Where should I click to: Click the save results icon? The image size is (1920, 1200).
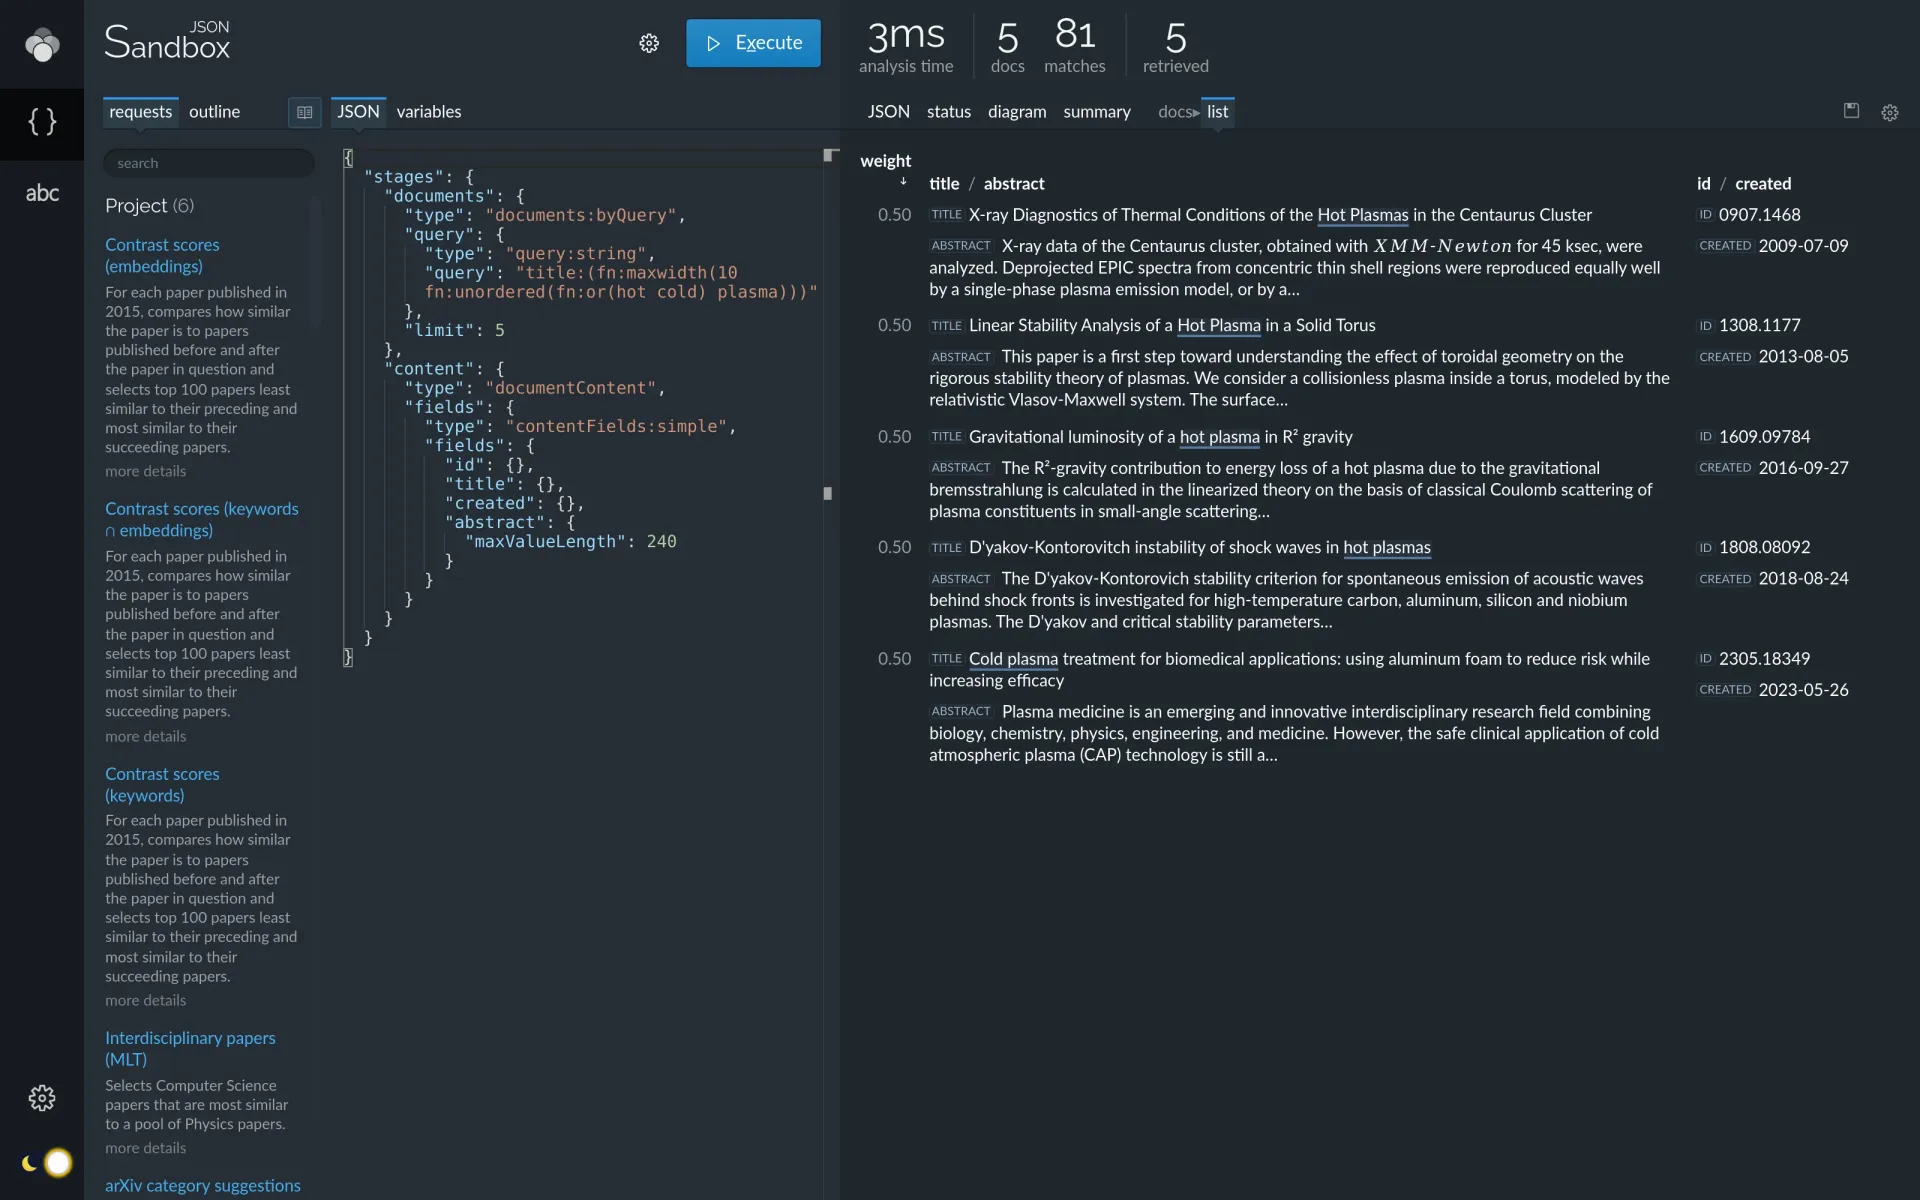(x=1851, y=111)
